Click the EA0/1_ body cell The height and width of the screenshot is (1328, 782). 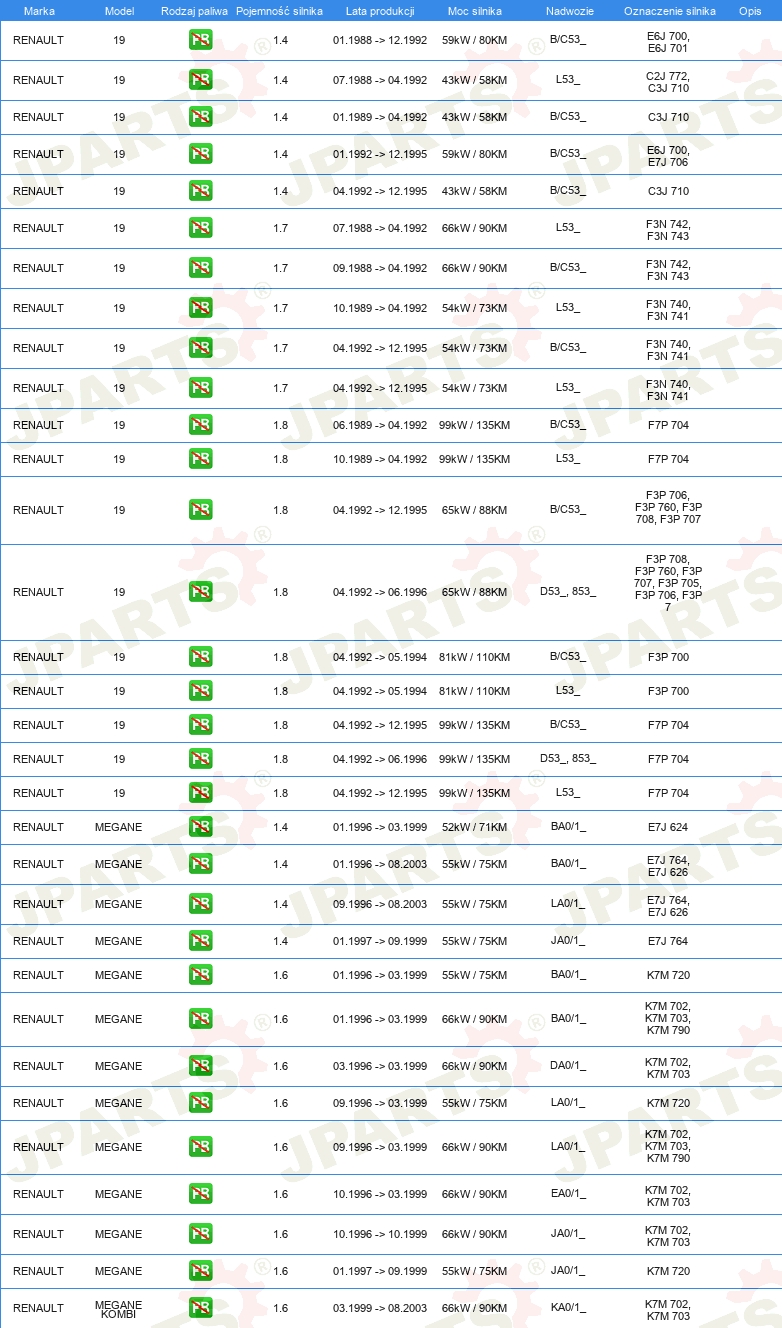[x=568, y=1194]
